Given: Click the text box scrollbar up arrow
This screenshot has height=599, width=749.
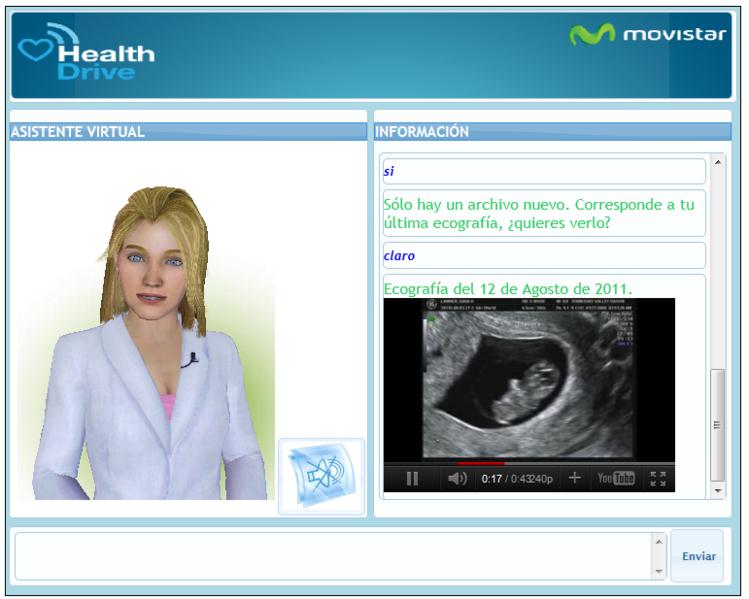Looking at the screenshot, I should (x=658, y=542).
